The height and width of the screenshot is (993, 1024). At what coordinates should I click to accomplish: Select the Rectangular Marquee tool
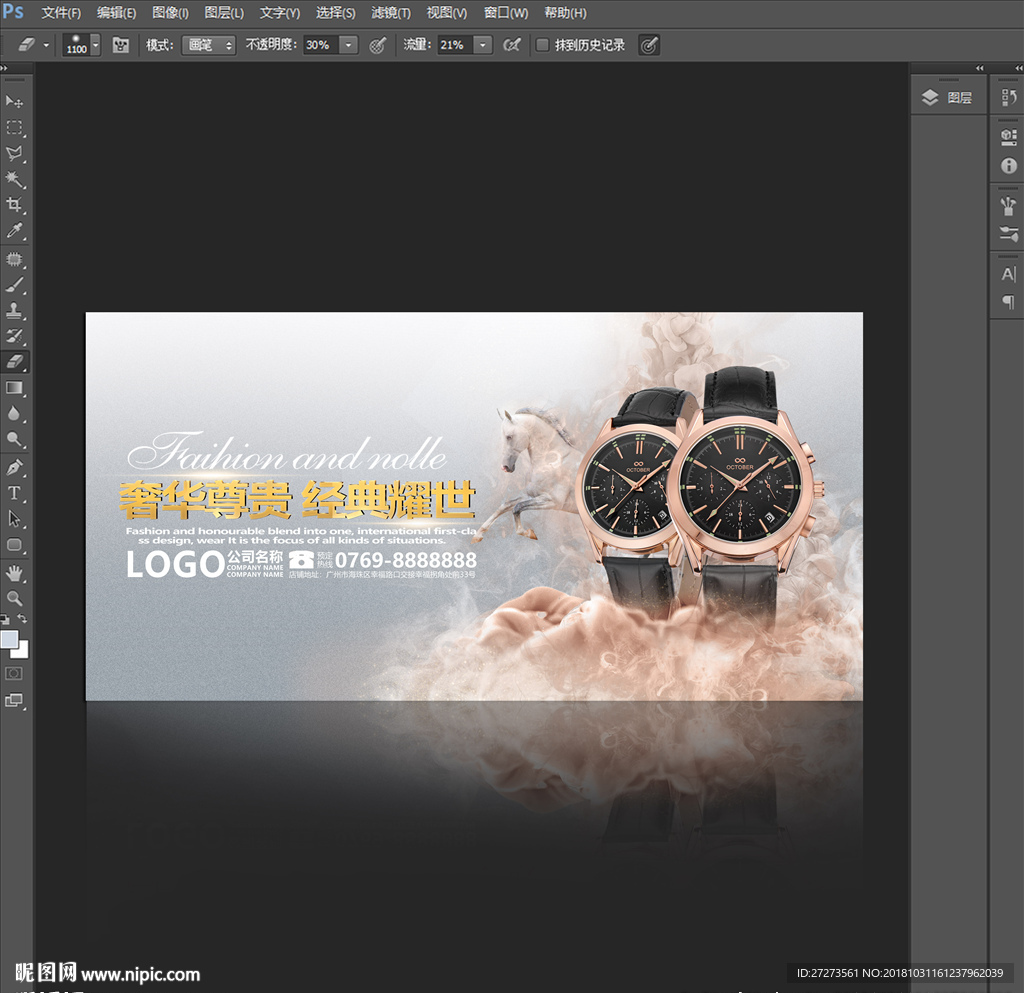pos(14,127)
